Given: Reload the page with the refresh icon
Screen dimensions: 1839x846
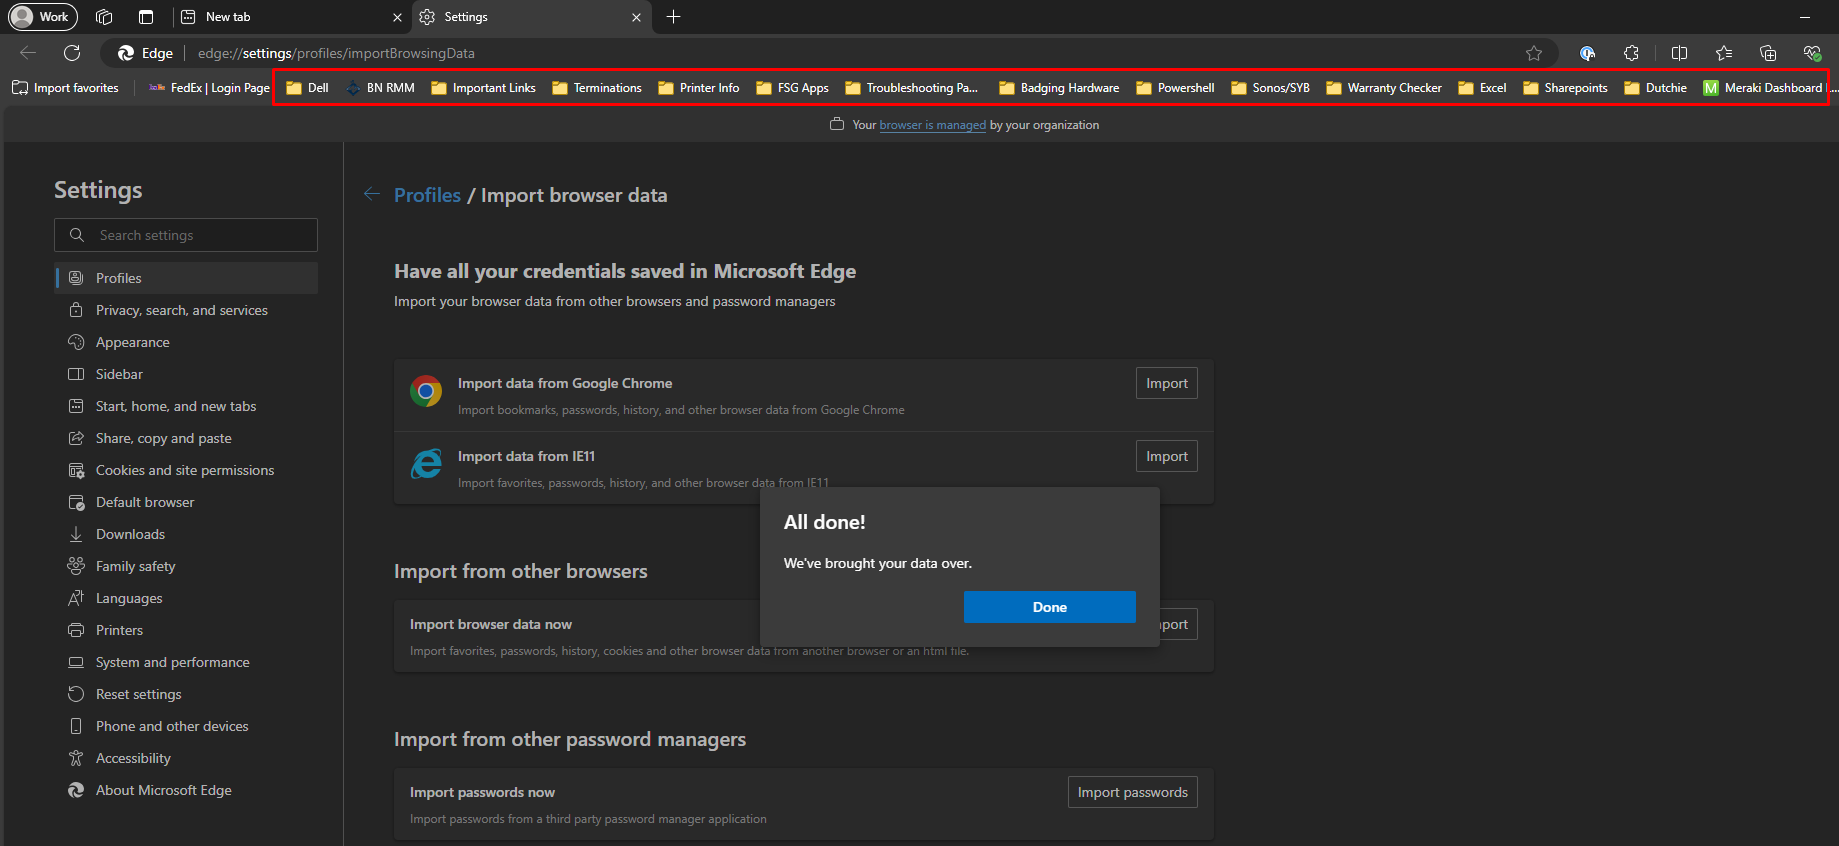Looking at the screenshot, I should coord(72,53).
